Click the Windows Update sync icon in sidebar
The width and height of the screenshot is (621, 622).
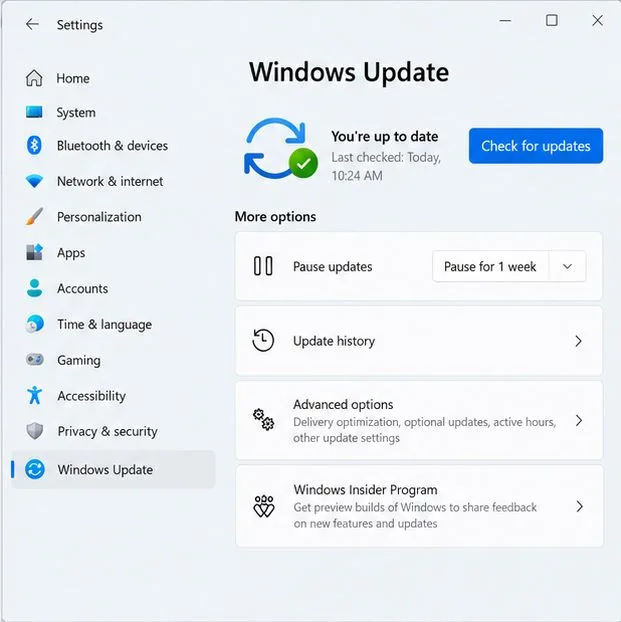[35, 470]
